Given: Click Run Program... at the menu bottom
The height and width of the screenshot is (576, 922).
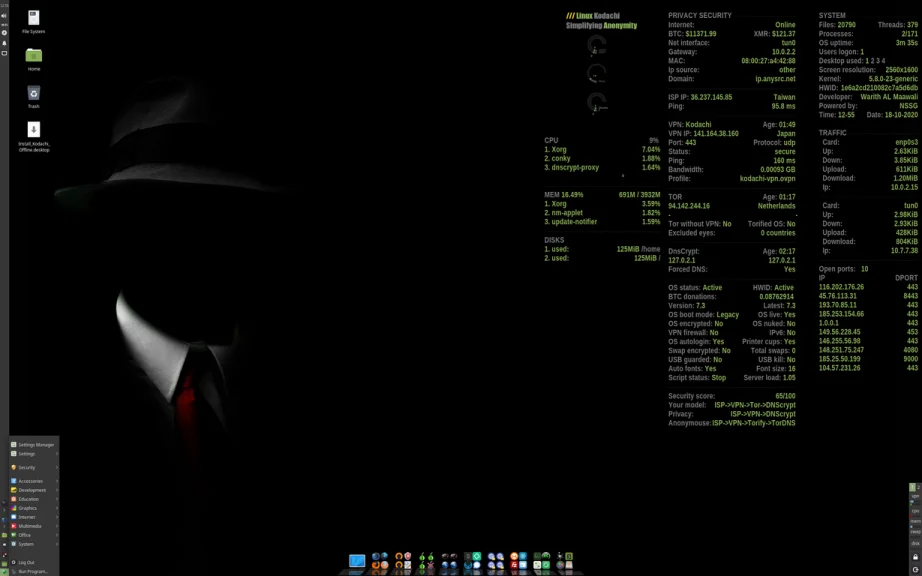Looking at the screenshot, I should pos(30,570).
